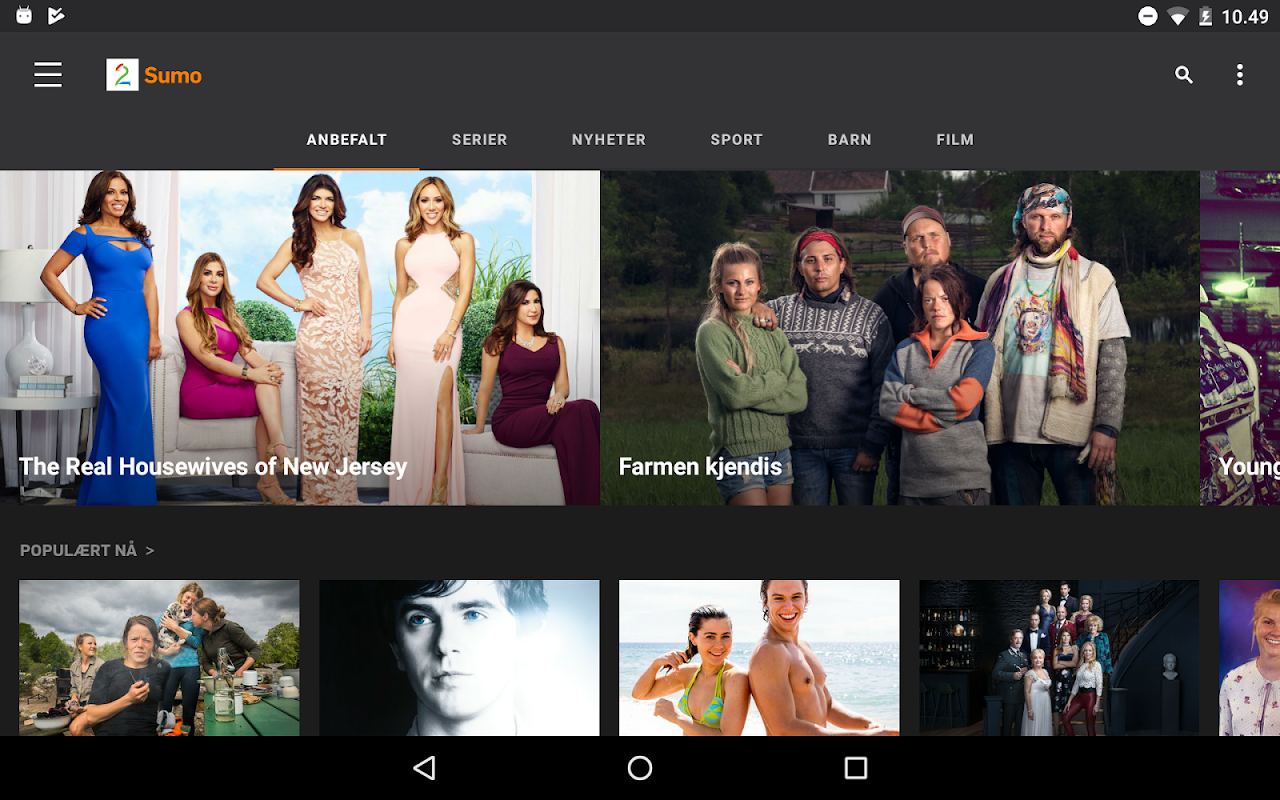Open the blonde woman thumbnail at row end
Screen dimensions: 1280x800
pyautogui.click(x=1250, y=658)
